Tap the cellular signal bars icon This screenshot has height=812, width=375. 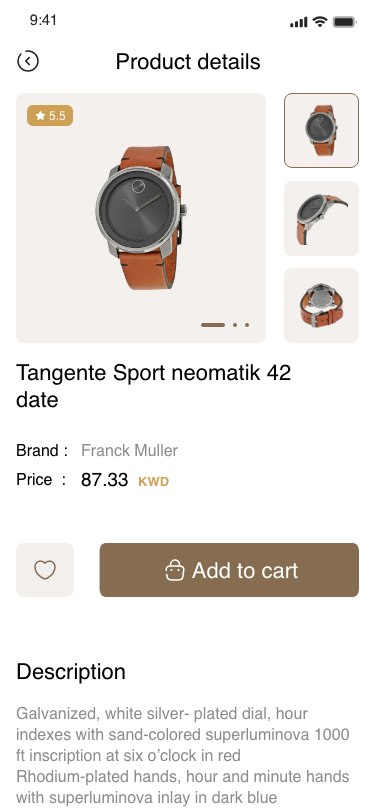pyautogui.click(x=299, y=22)
